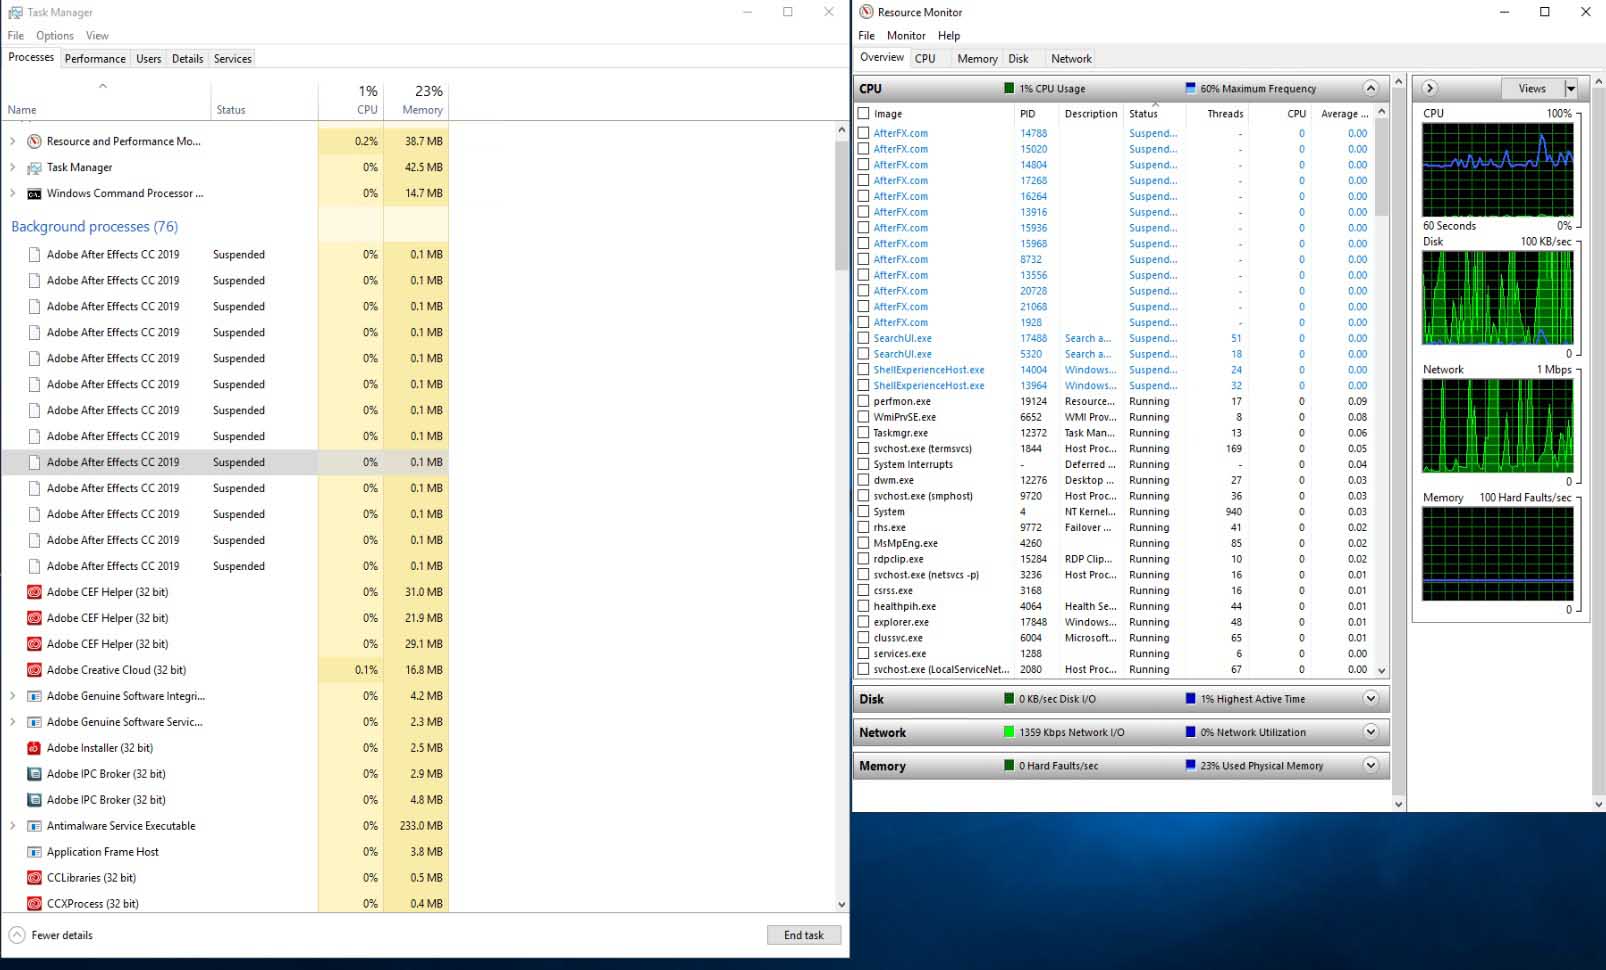Click Adobe CEF Helper 29.1 MB icon
Screen dimensions: 1606x970
click(34, 644)
